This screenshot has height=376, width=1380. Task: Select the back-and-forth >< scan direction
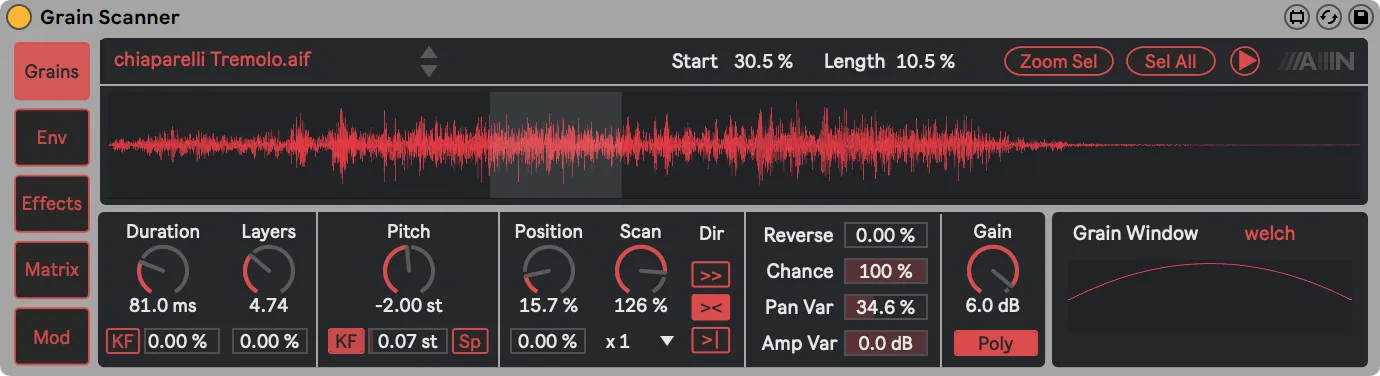(x=711, y=307)
